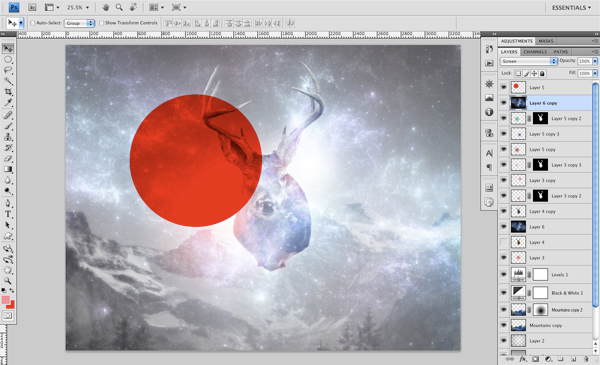The width and height of the screenshot is (600, 365).
Task: Select the Hand tool in the toolbox
Action: (x=8, y=270)
